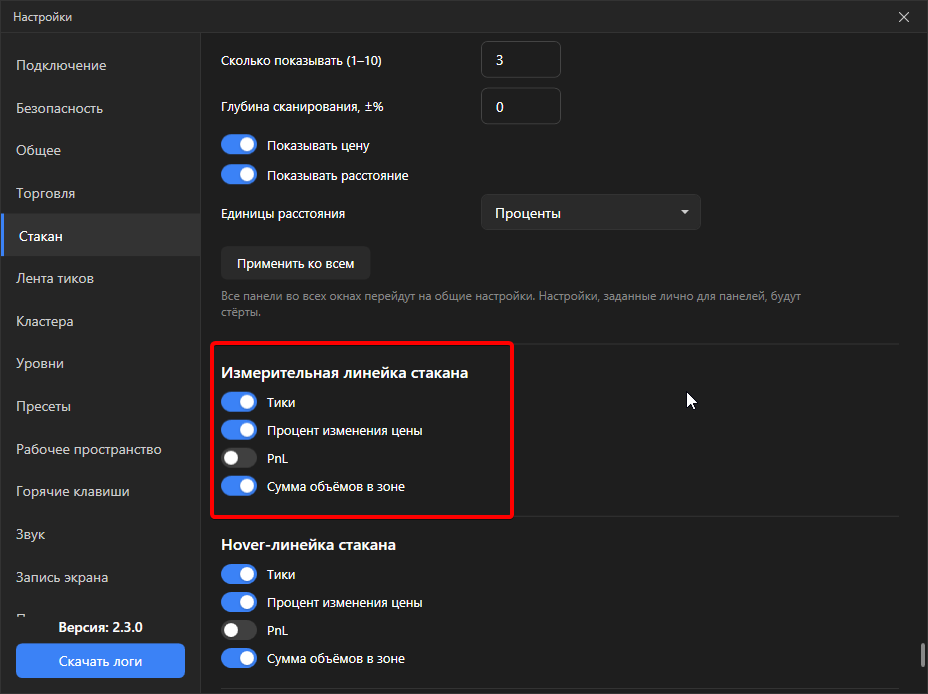Go to the Безопасность section
The height and width of the screenshot is (694, 928).
(101, 108)
